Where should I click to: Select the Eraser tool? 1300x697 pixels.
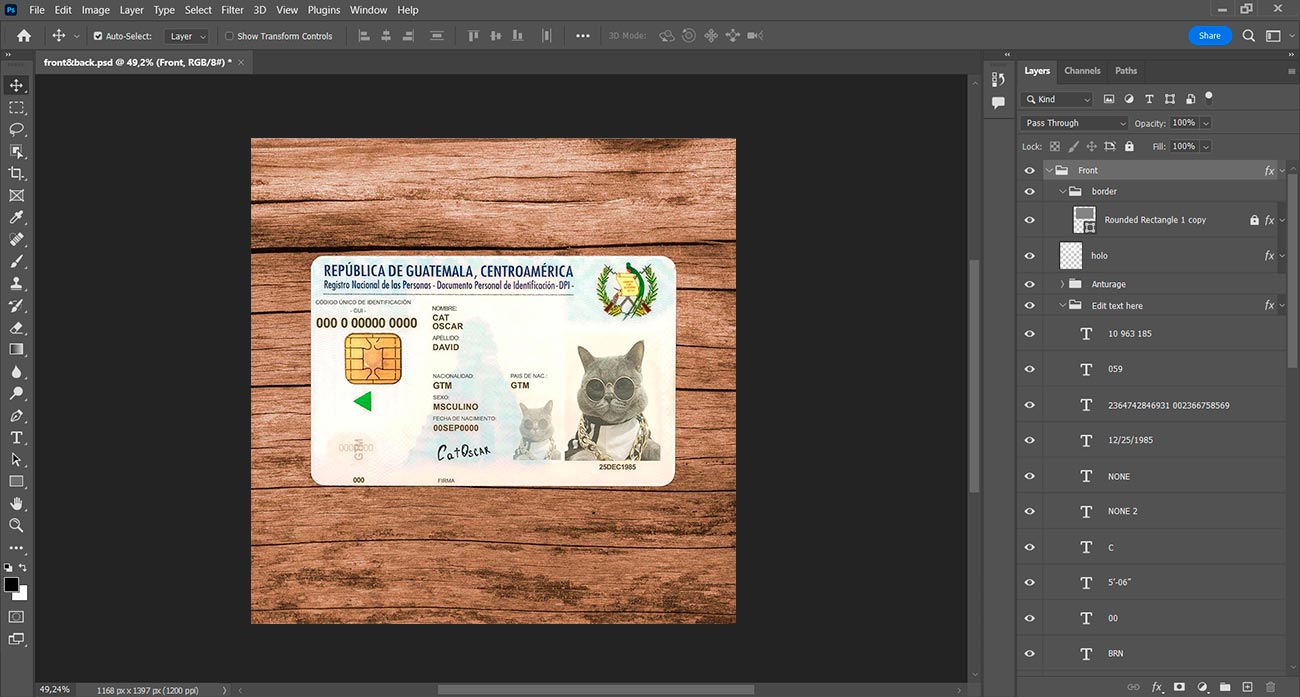coord(16,327)
